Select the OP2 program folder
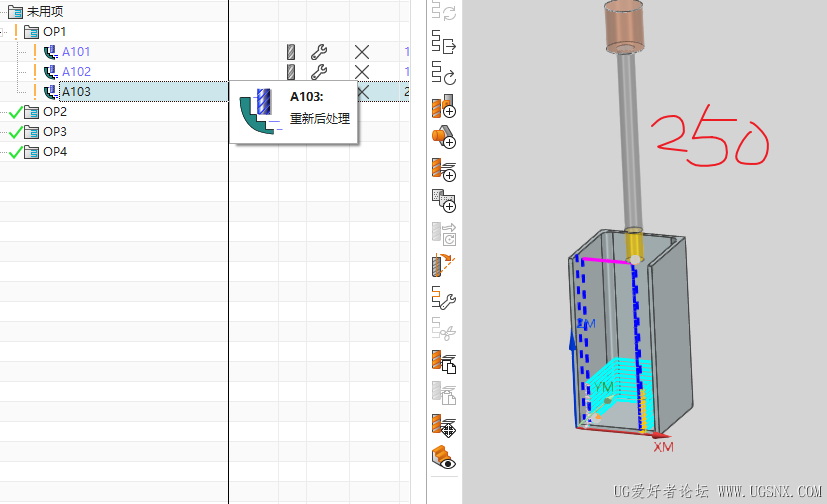 click(x=54, y=112)
